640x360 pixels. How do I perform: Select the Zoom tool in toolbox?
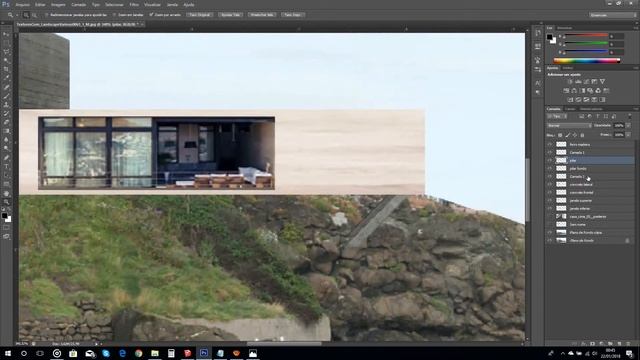(x=6, y=202)
